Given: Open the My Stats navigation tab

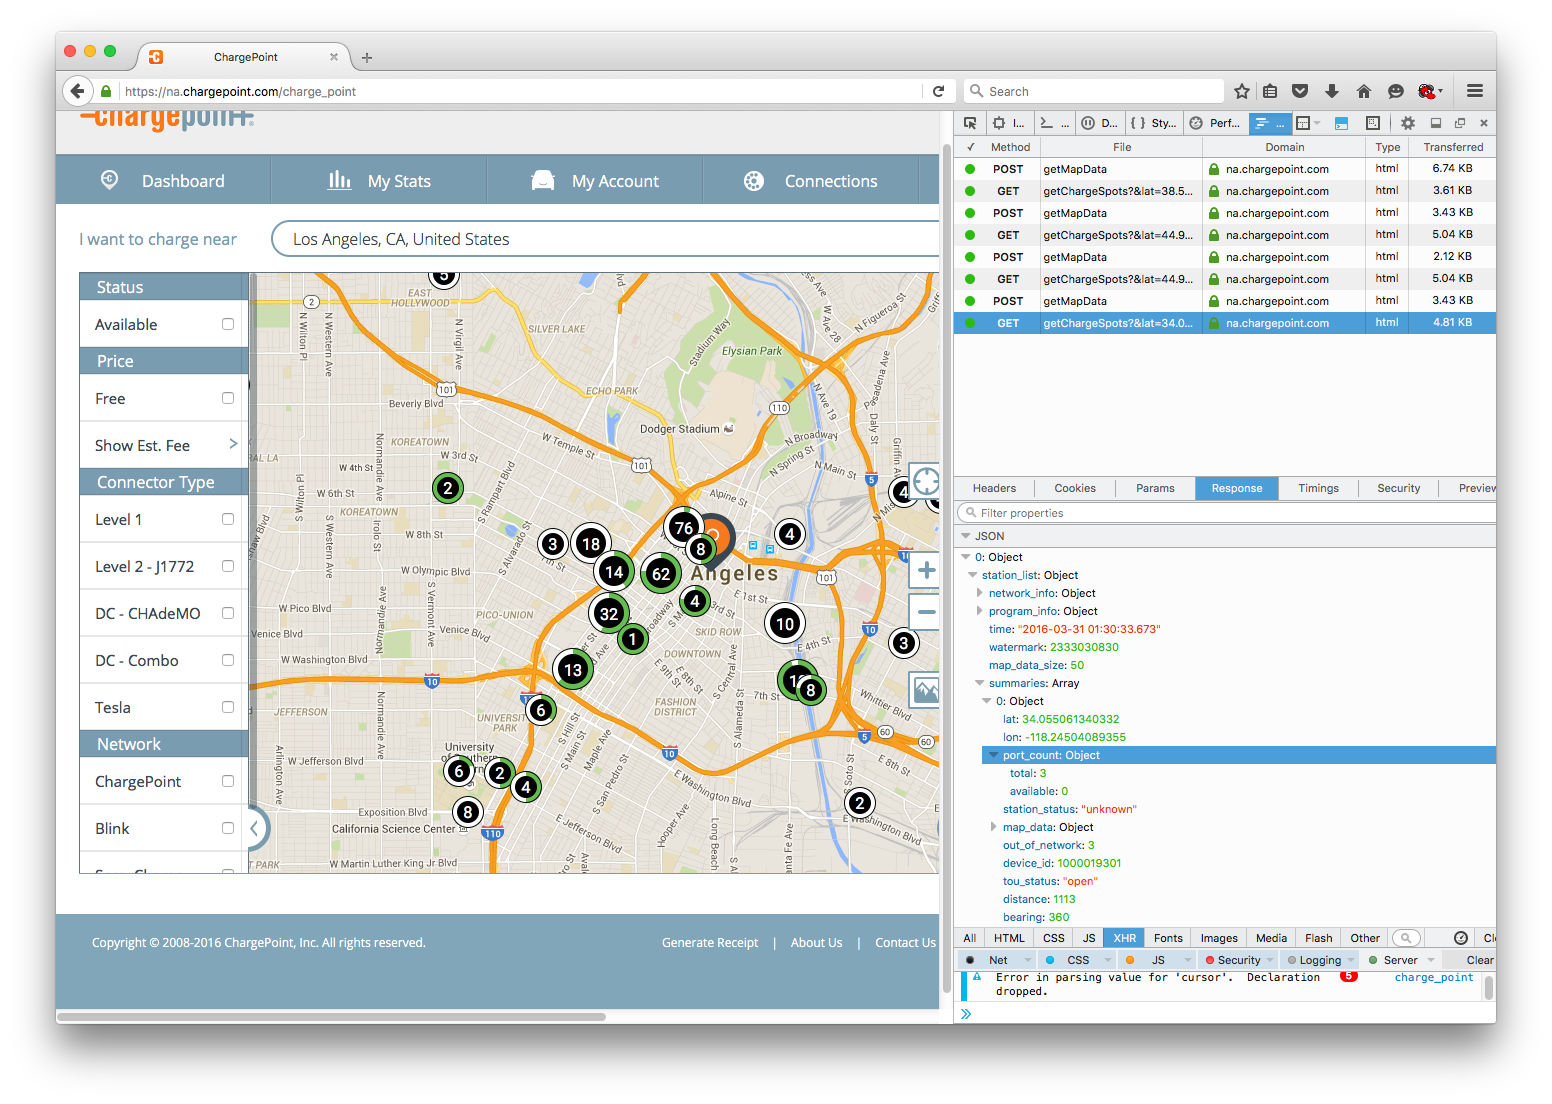Looking at the screenshot, I should click(379, 181).
